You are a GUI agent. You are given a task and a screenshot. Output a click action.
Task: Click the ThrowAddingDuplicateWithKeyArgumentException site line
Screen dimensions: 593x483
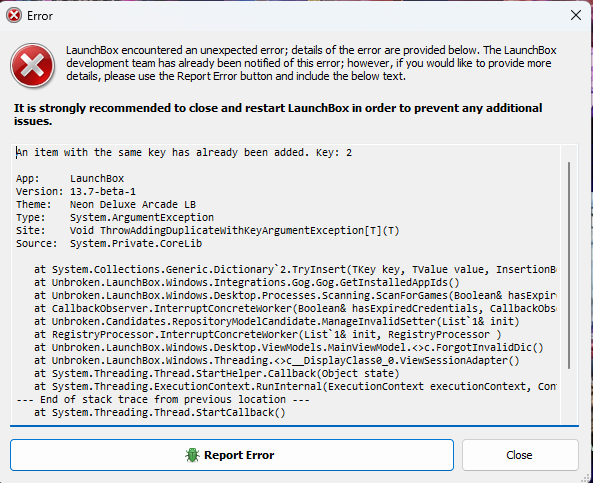pos(208,231)
